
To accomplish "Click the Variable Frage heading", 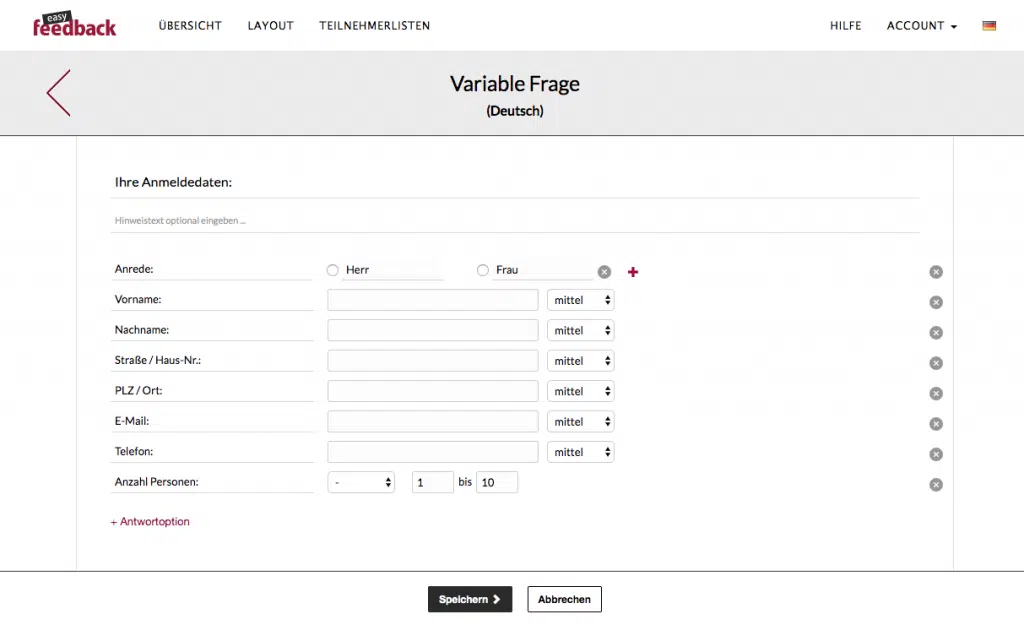I will [x=515, y=84].
